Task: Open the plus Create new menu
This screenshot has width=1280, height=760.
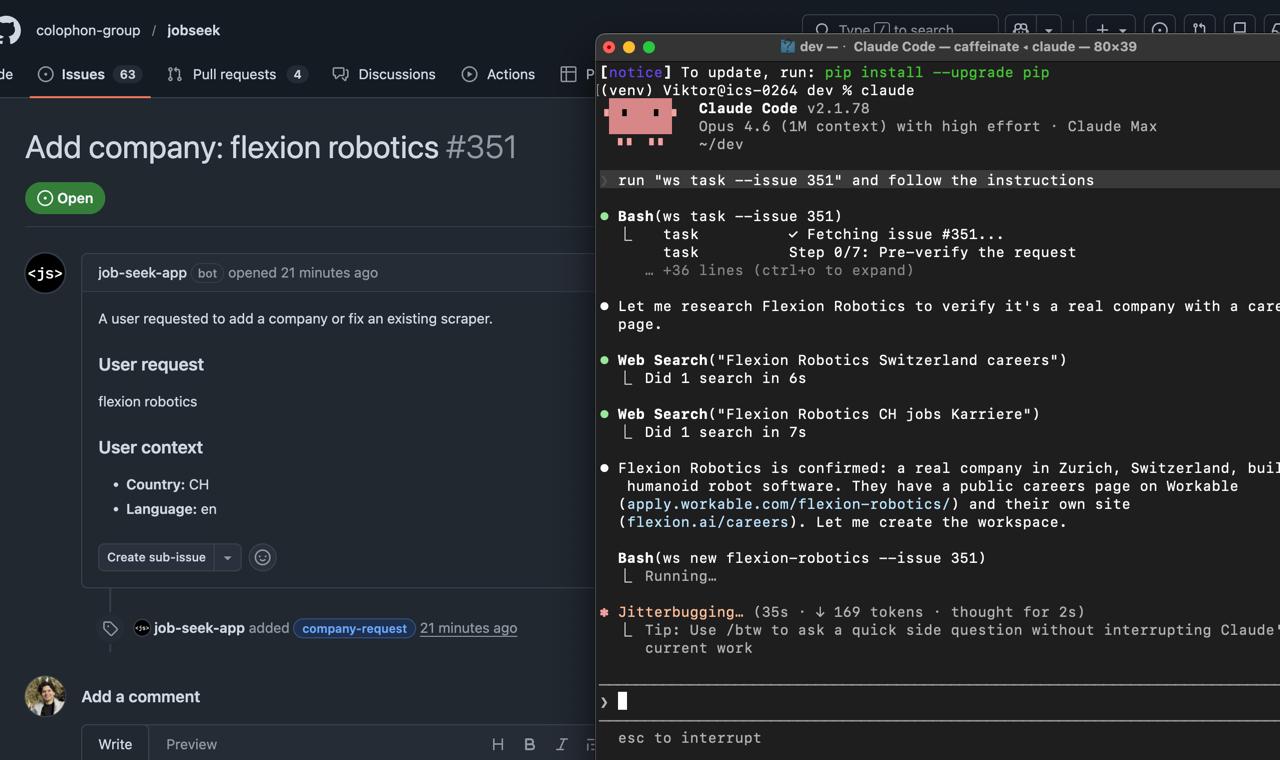Action: tap(1111, 30)
